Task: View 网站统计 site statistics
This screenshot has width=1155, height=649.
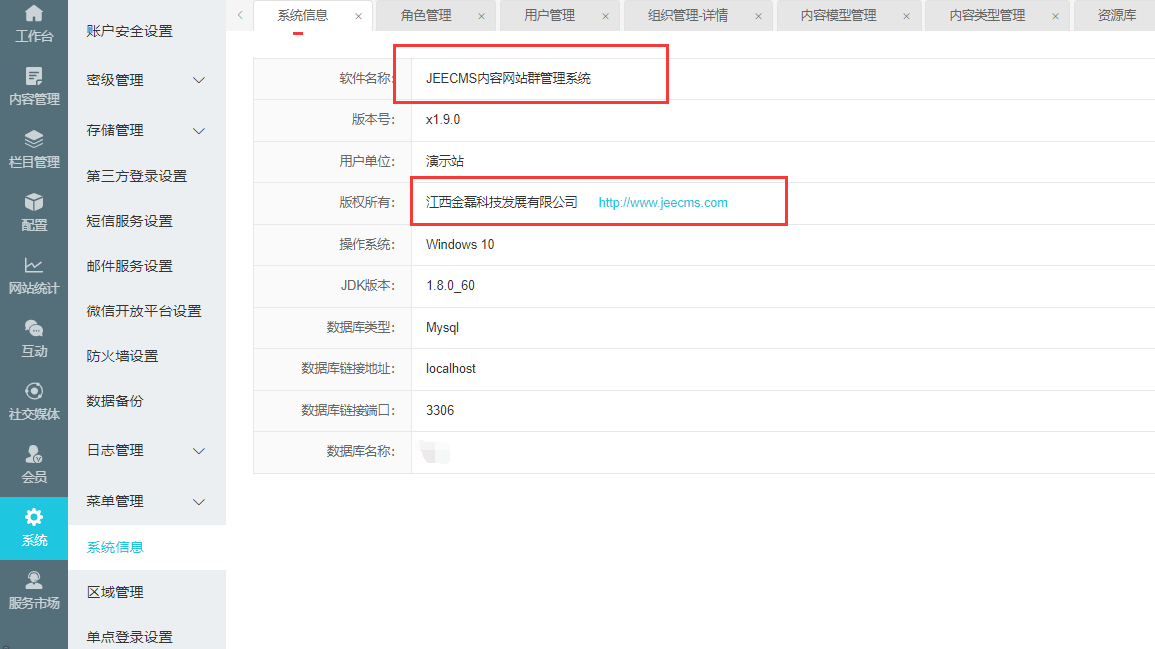Action: click(34, 276)
